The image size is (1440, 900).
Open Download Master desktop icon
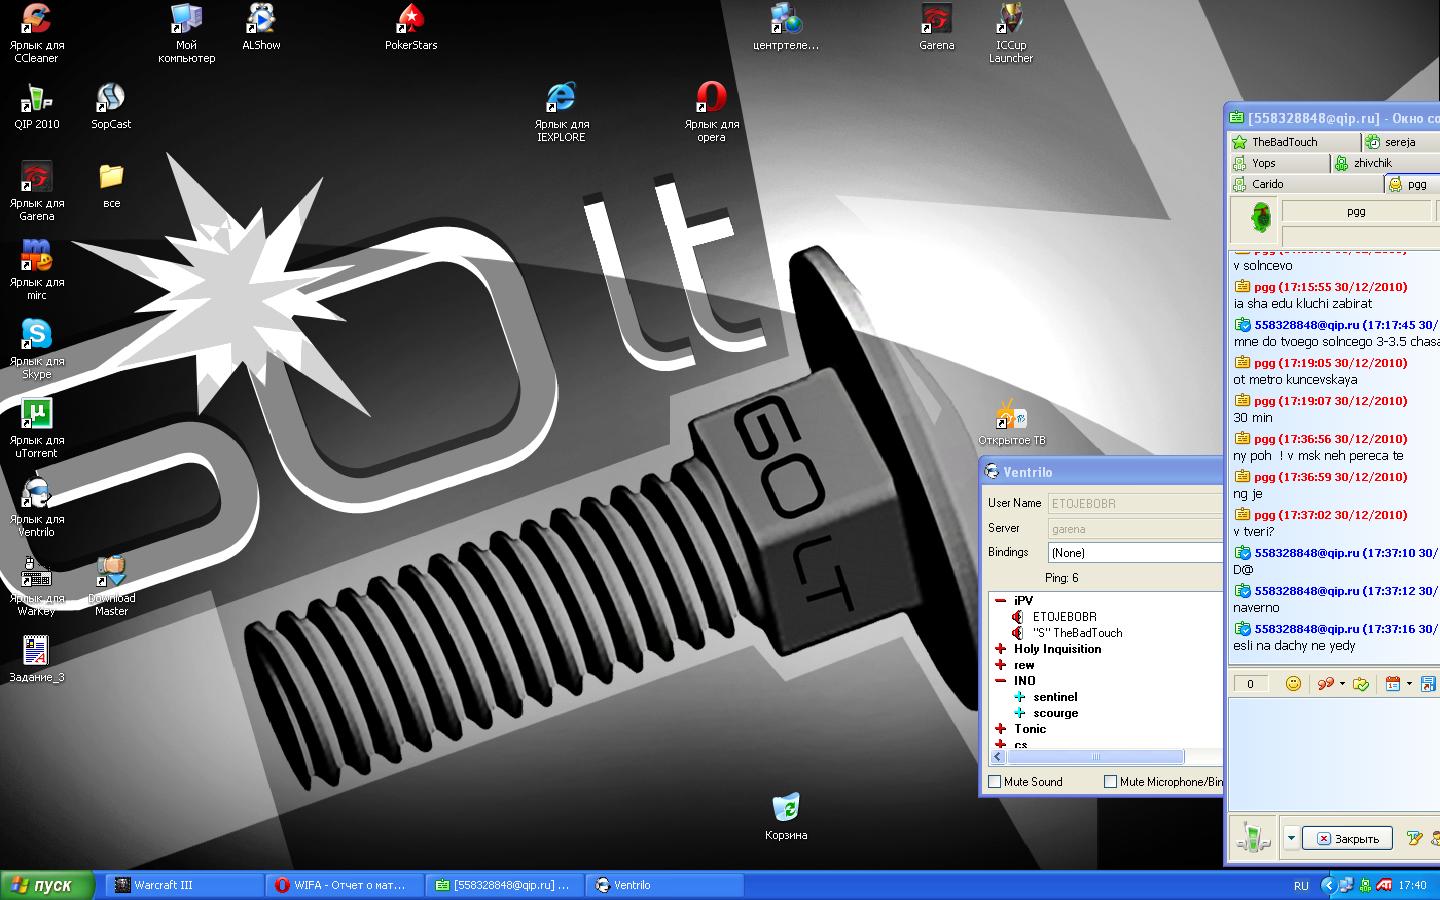click(111, 586)
